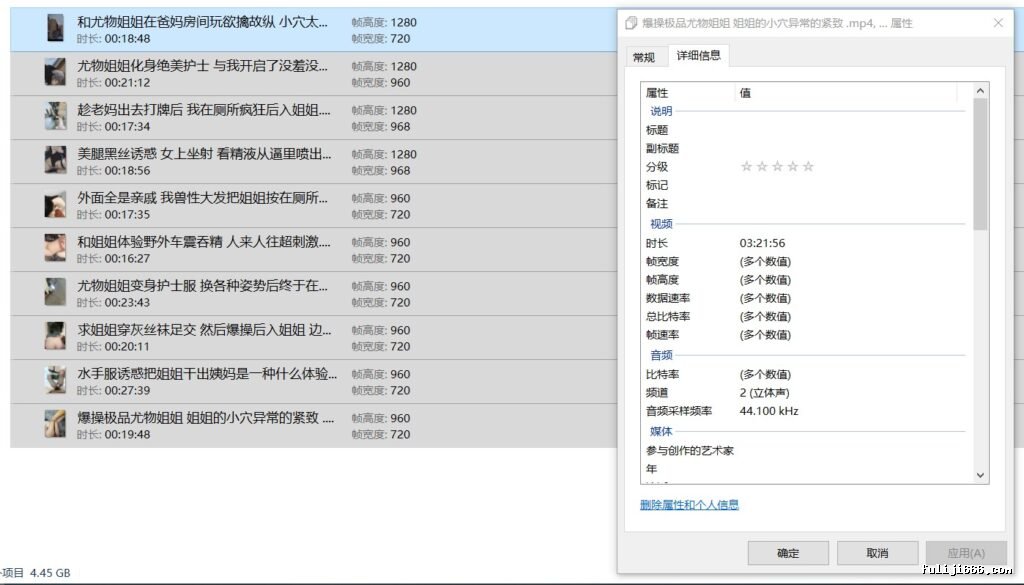Click the 媒体 section heading
Viewport: 1024px width, 585px height.
coord(661,431)
